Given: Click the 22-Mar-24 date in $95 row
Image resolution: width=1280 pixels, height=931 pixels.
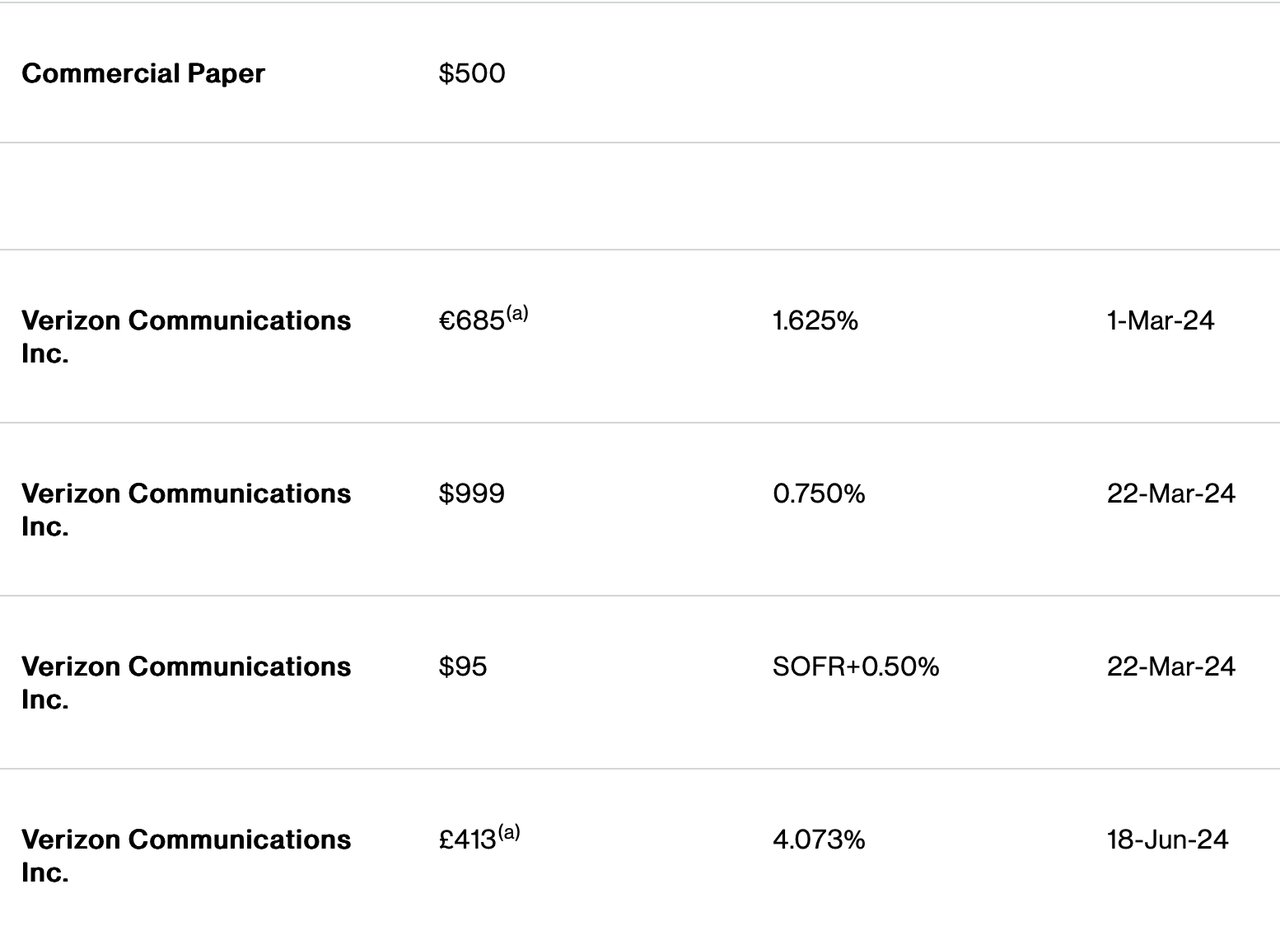Looking at the screenshot, I should click(1171, 667).
